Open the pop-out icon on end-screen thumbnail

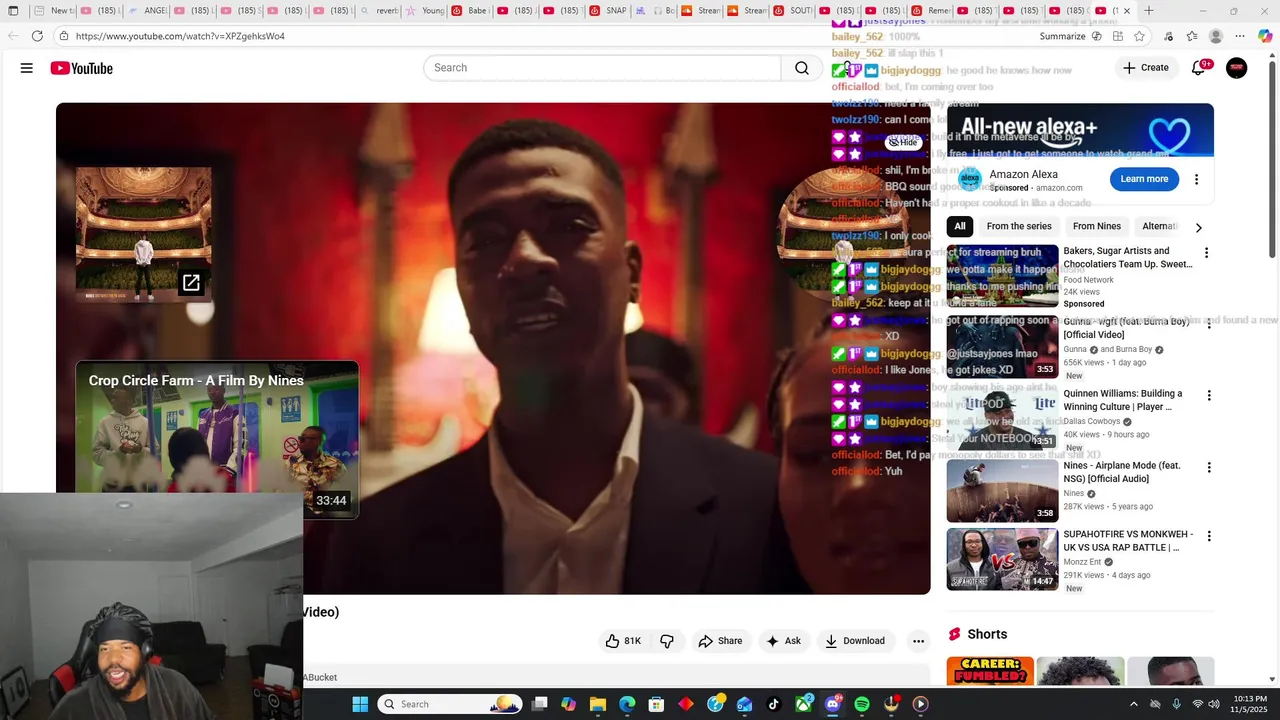pyautogui.click(x=191, y=283)
